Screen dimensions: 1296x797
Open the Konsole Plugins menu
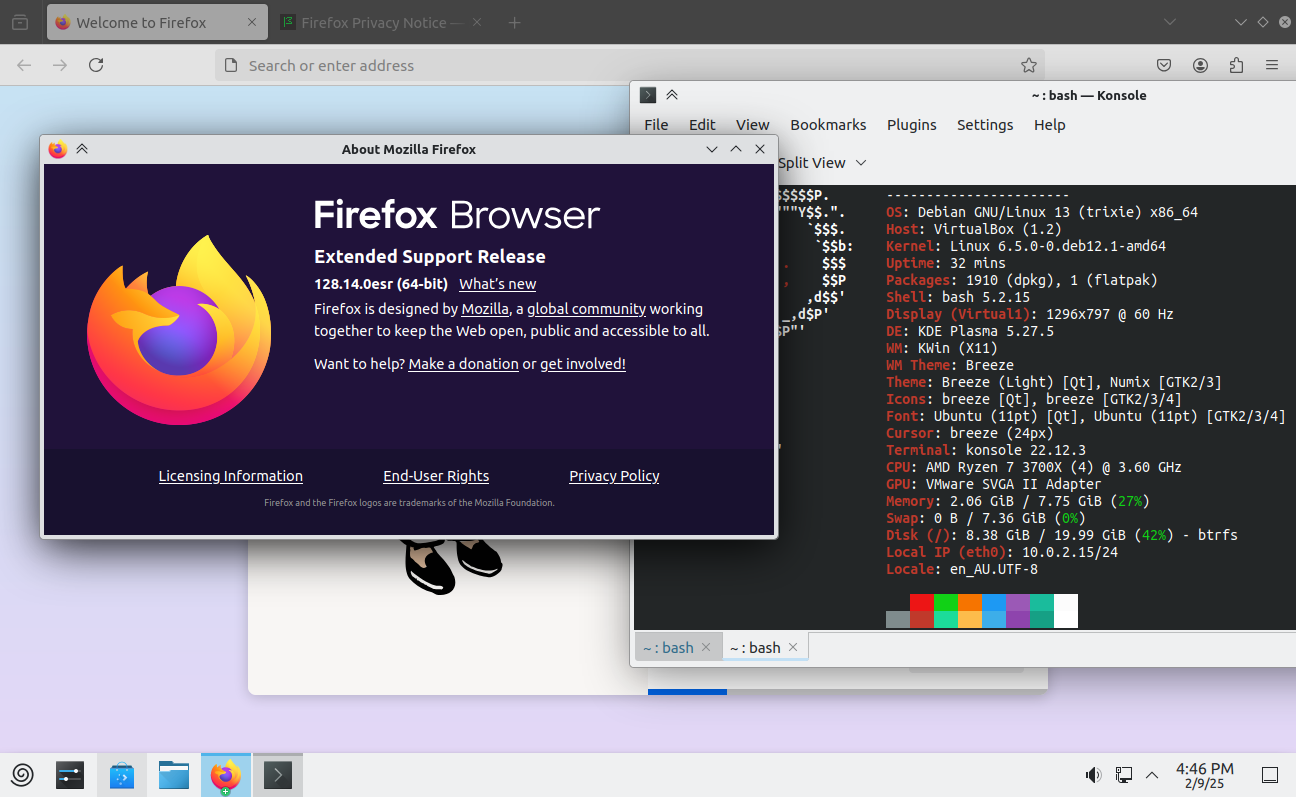[912, 125]
